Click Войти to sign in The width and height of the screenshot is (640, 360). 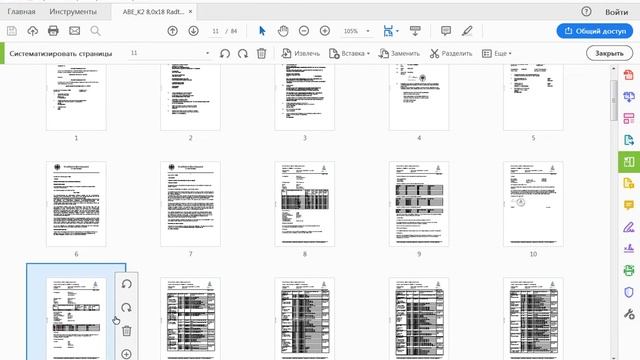[x=616, y=12]
